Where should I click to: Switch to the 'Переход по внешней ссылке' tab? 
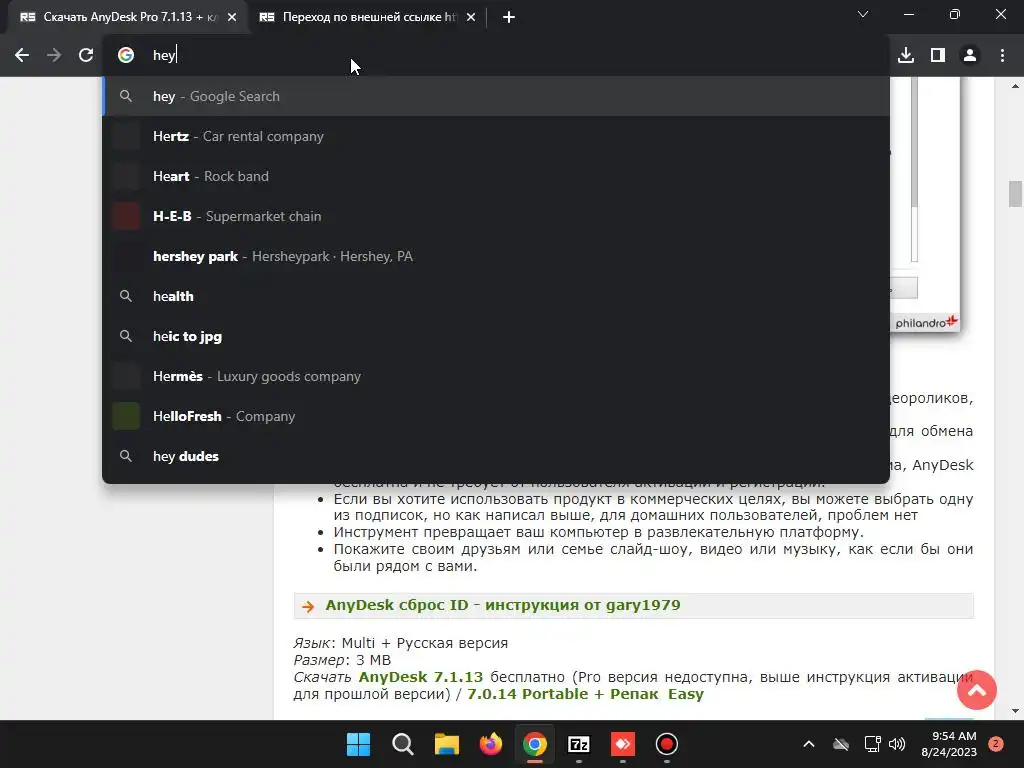click(367, 18)
